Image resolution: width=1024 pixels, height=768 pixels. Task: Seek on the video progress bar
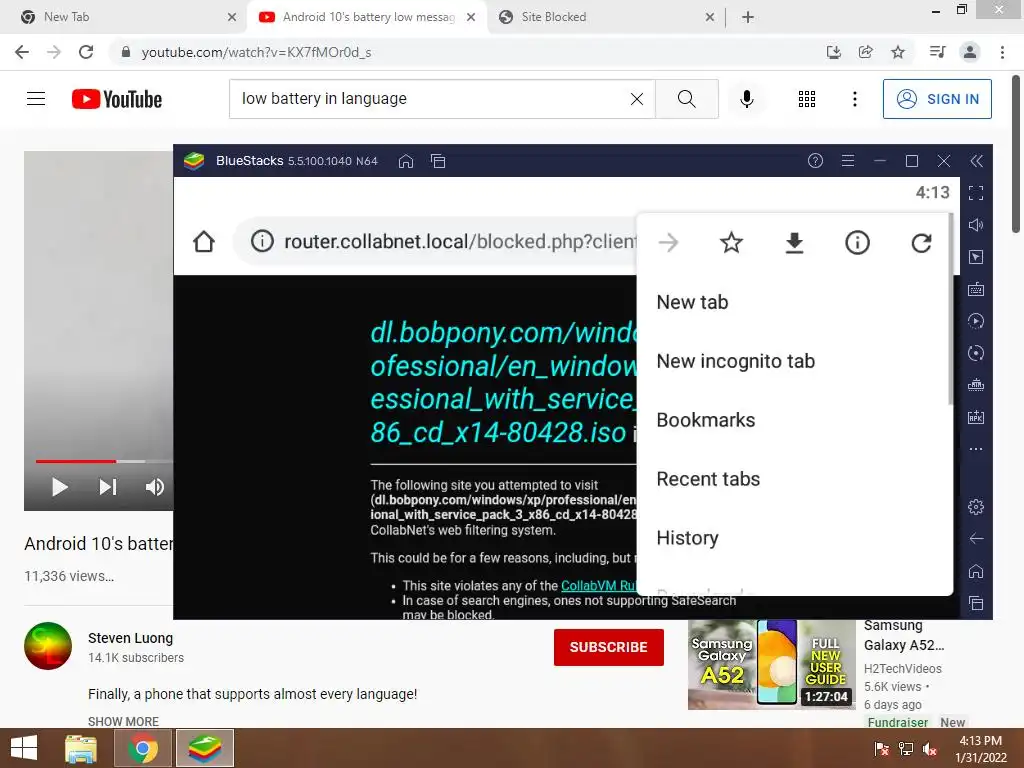(x=104, y=461)
